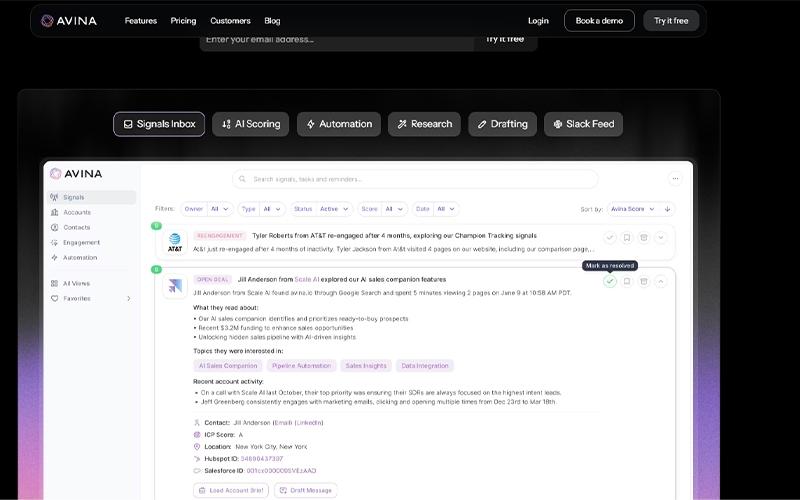Click the search signals, tasks and reminders field
Image resolution: width=800 pixels, height=500 pixels.
[x=415, y=179]
